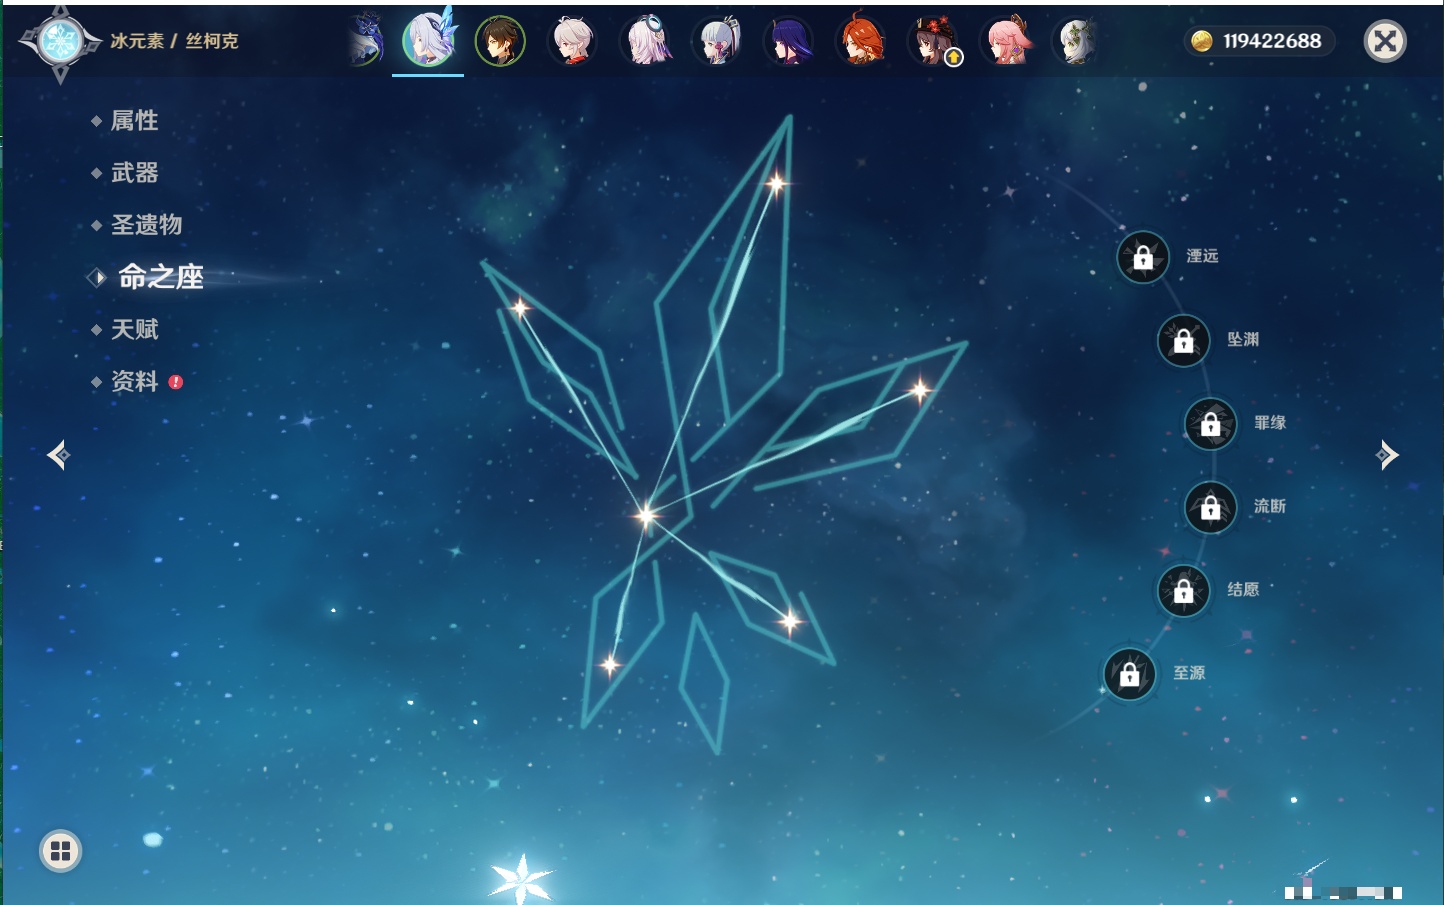Choose the pink-haired portrait wearing ring headpiece
This screenshot has width=1444, height=905.
(x=647, y=41)
